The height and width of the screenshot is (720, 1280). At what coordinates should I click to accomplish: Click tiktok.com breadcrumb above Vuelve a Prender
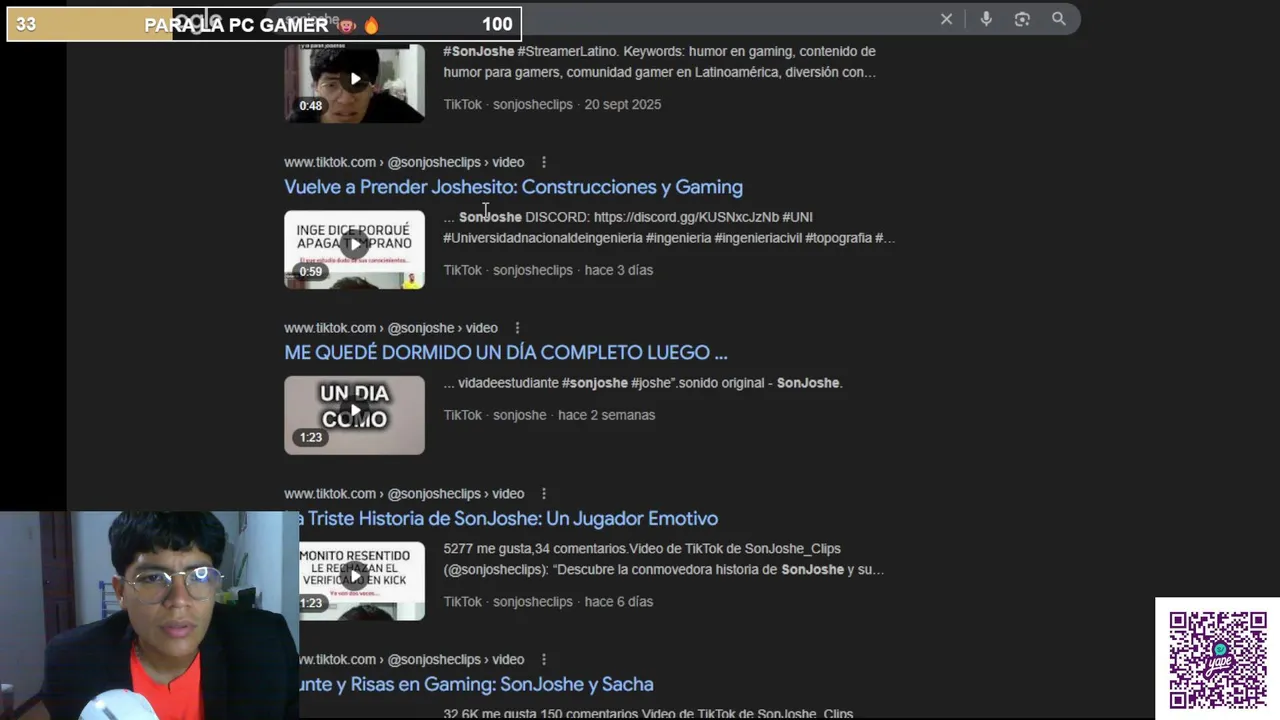[x=404, y=162]
